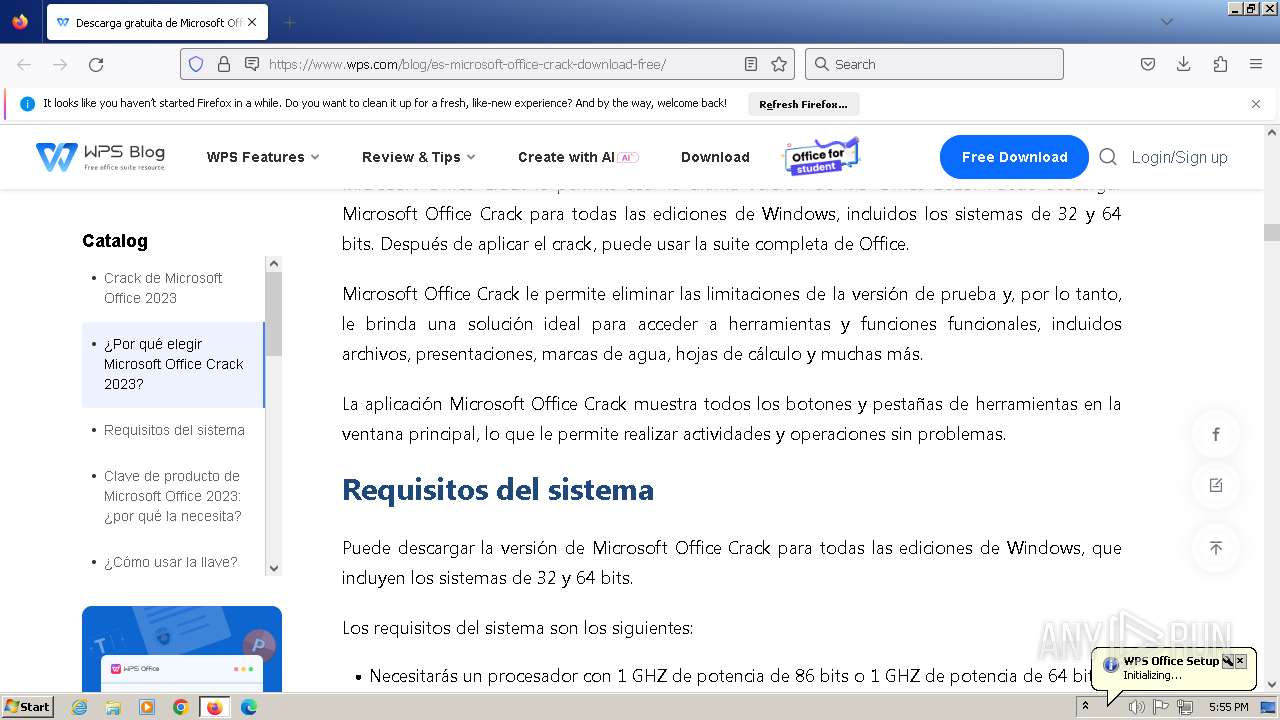Launch Chrome from the taskbar

pos(181,707)
